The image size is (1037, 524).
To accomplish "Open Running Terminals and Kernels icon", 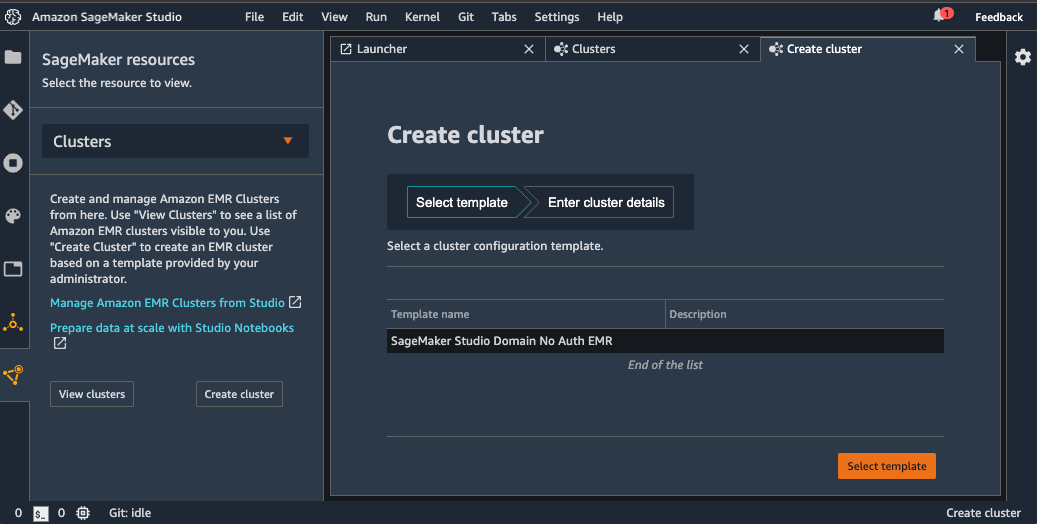I will pyautogui.click(x=13, y=163).
